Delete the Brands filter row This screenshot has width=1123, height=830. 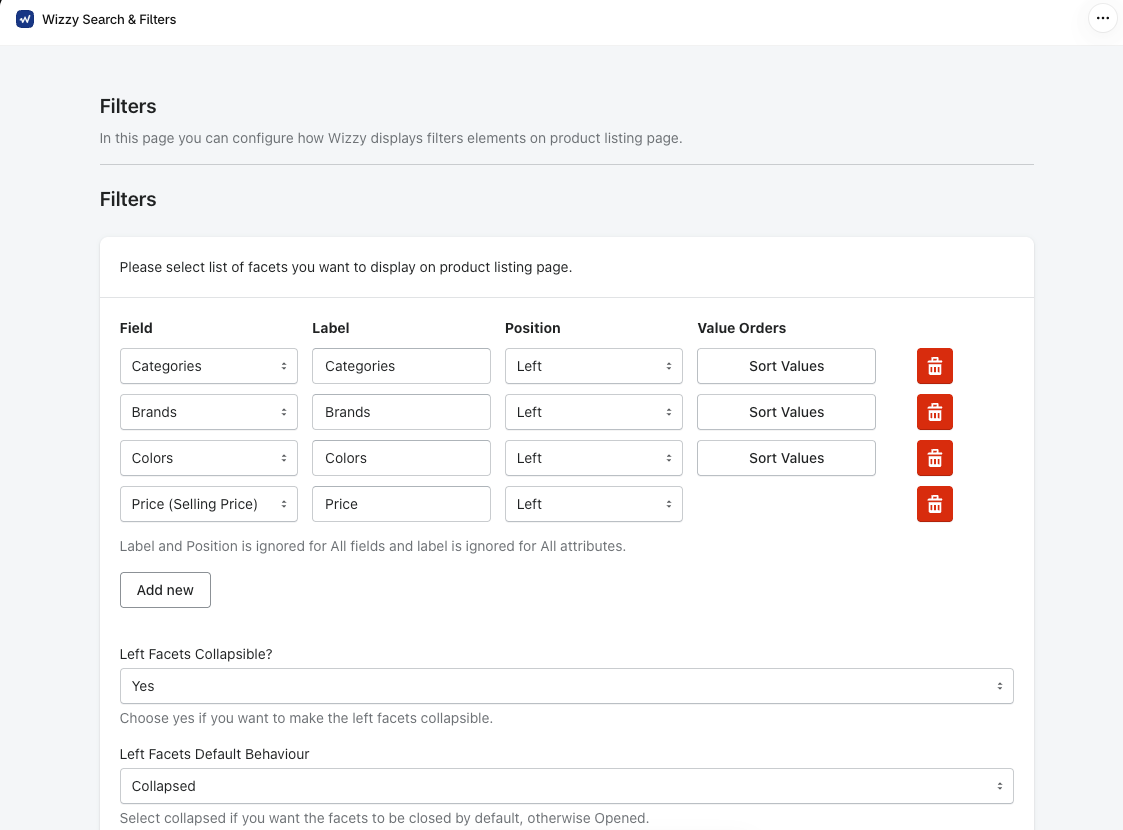pos(935,412)
